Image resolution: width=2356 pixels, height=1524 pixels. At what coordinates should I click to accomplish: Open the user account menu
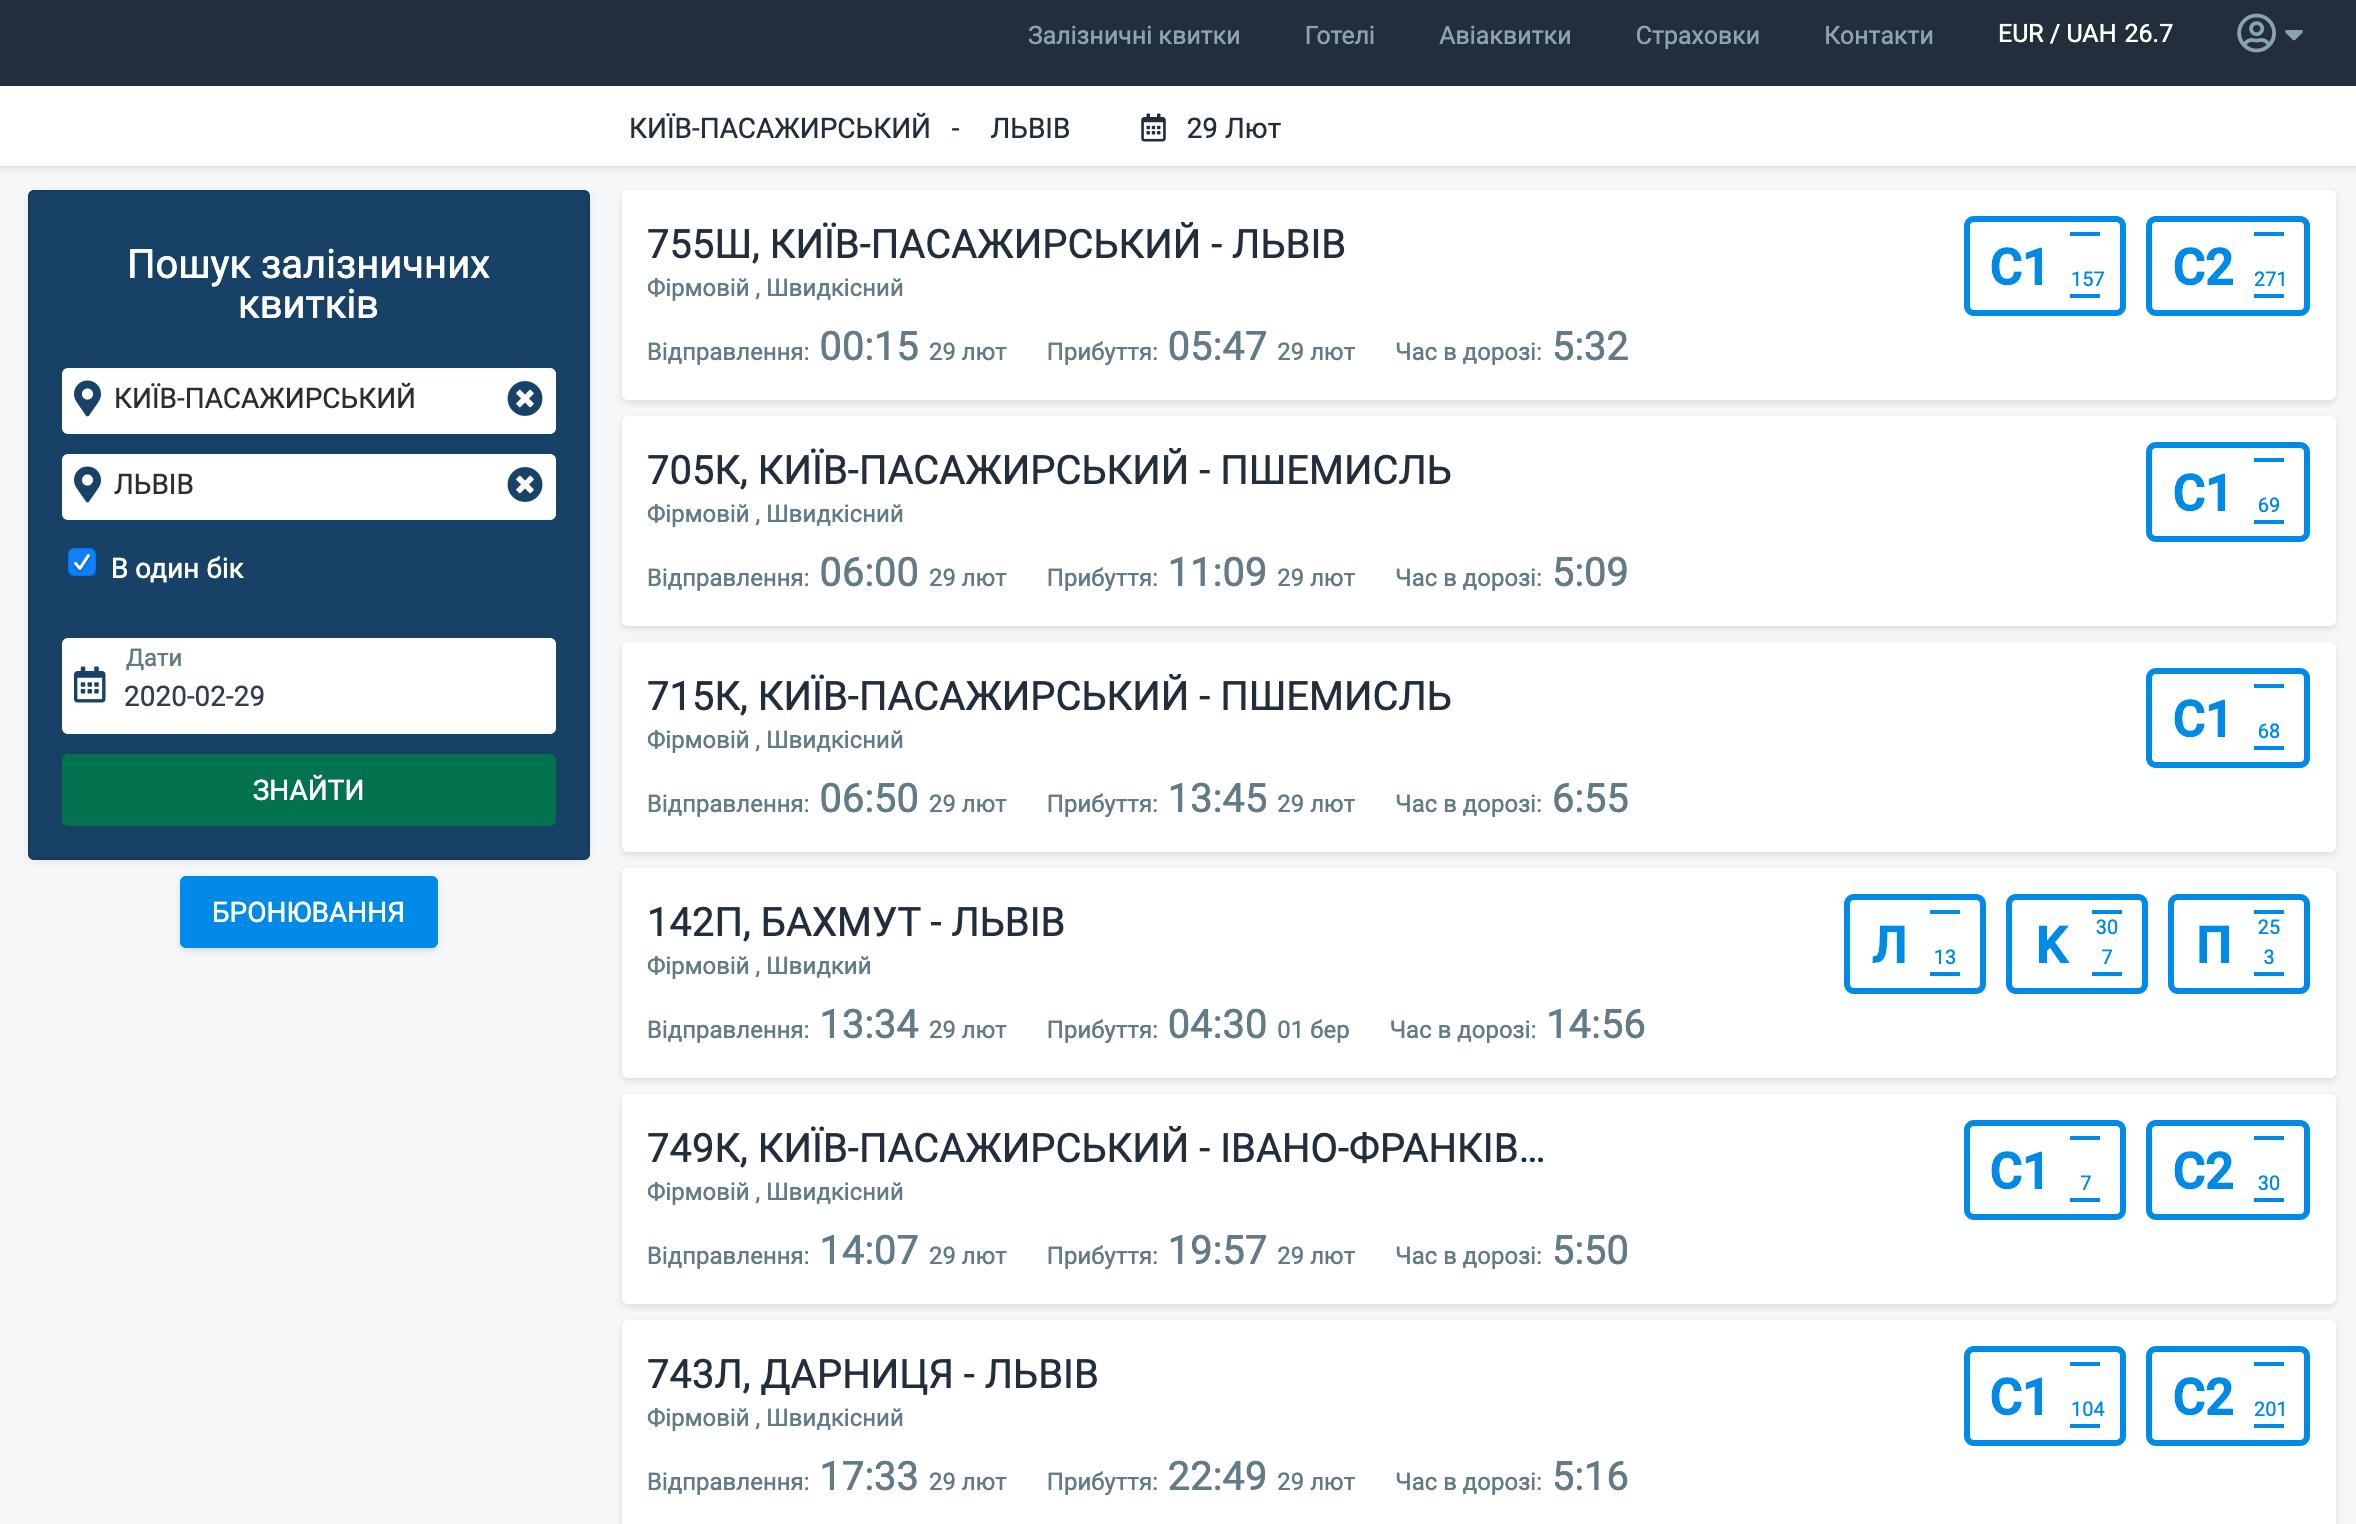pos(2270,34)
